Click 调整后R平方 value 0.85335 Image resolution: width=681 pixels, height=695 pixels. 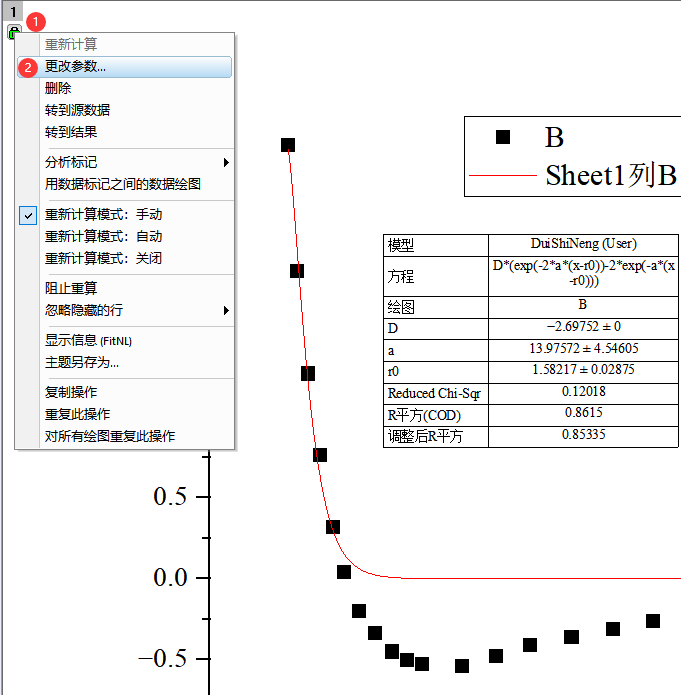[583, 435]
